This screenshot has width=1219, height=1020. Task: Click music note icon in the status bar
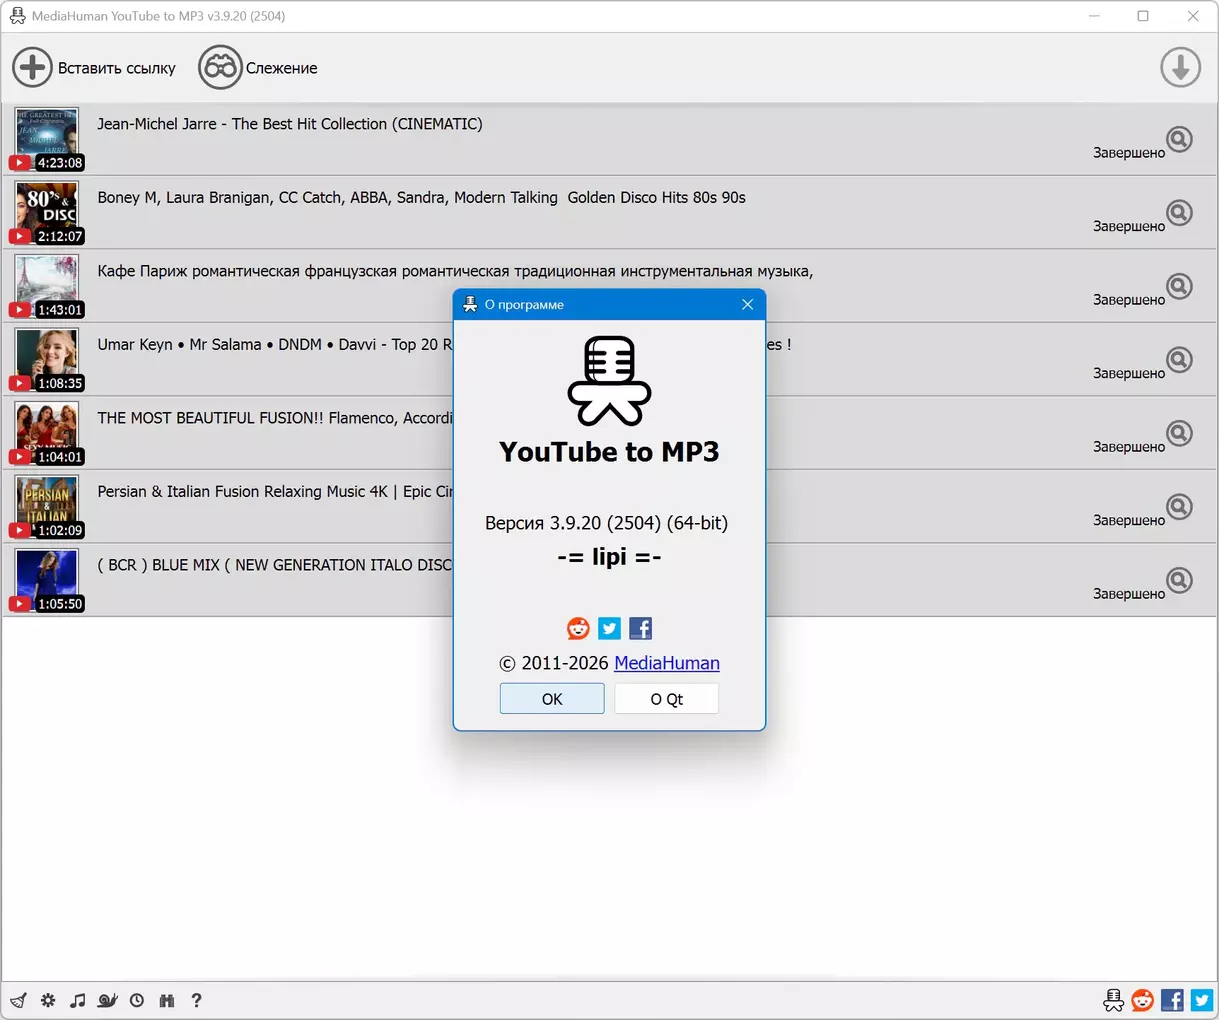tap(77, 1000)
